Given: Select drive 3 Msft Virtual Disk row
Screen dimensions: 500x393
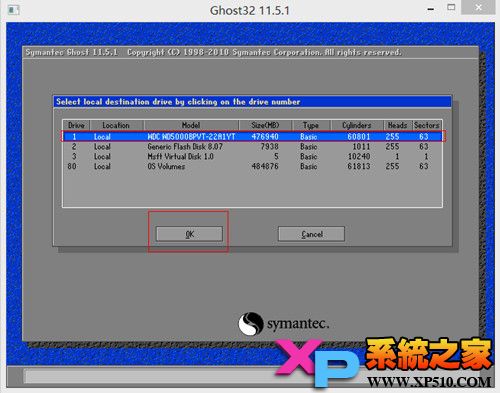Looking at the screenshot, I should point(253,156).
